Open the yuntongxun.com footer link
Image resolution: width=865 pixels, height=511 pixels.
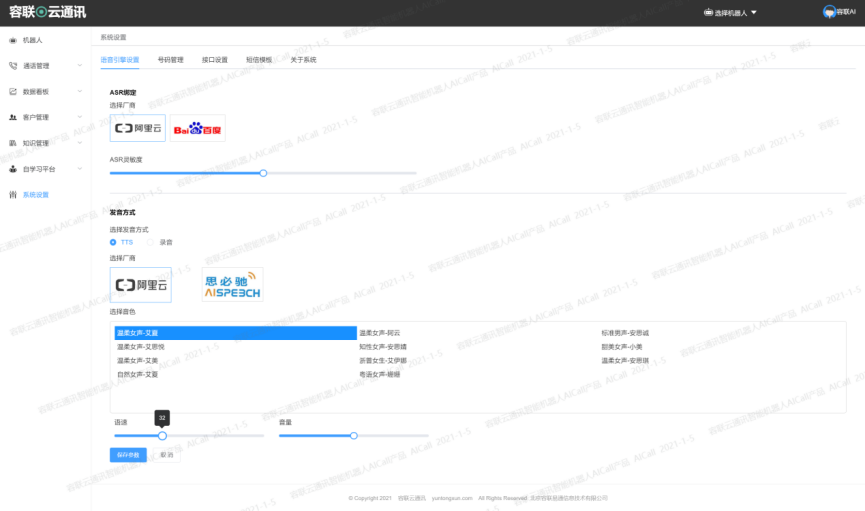pos(452,498)
